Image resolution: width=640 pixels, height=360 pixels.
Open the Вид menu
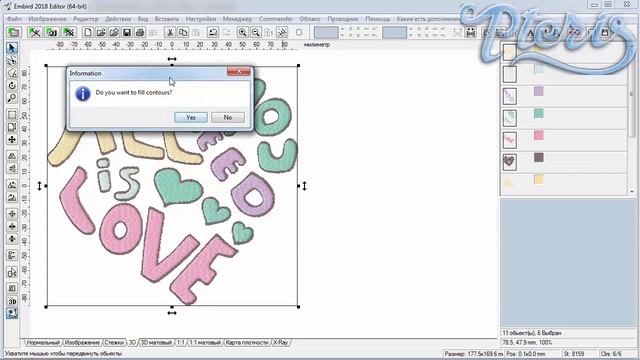point(143,19)
